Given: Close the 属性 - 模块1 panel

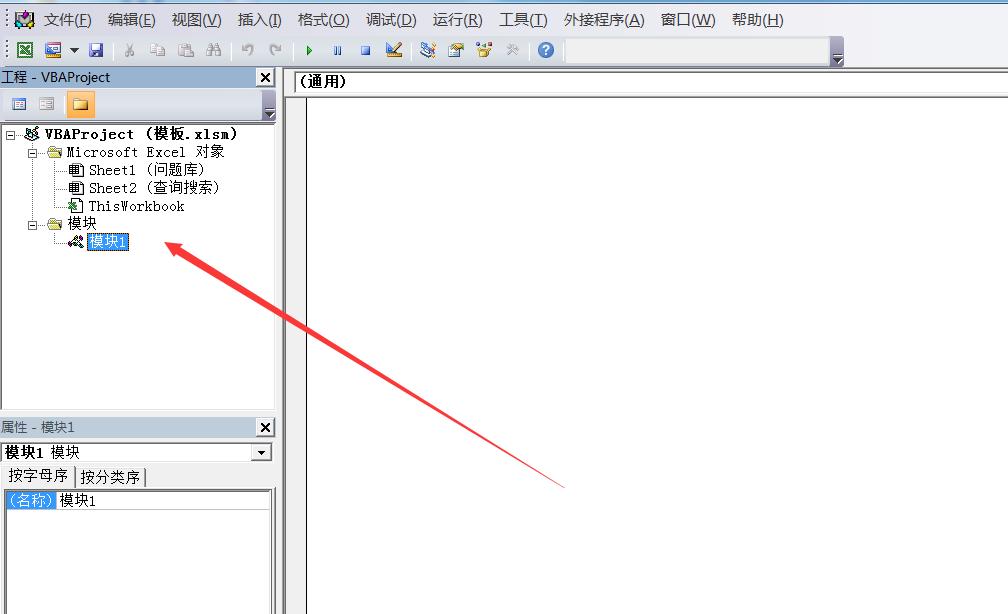Looking at the screenshot, I should (x=266, y=428).
